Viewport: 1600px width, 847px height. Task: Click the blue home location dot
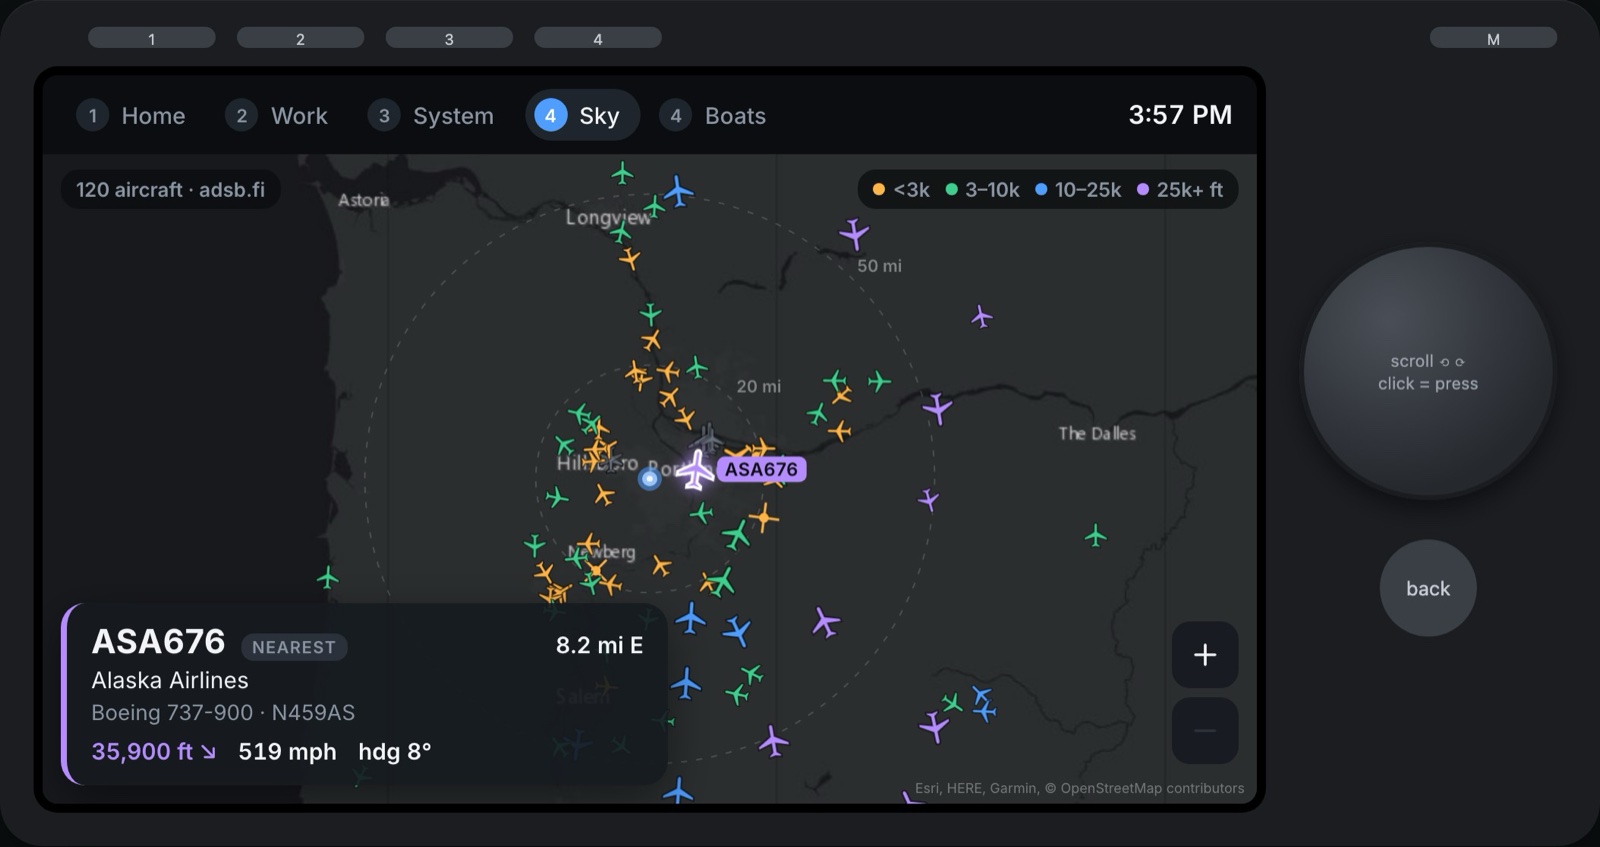point(650,479)
